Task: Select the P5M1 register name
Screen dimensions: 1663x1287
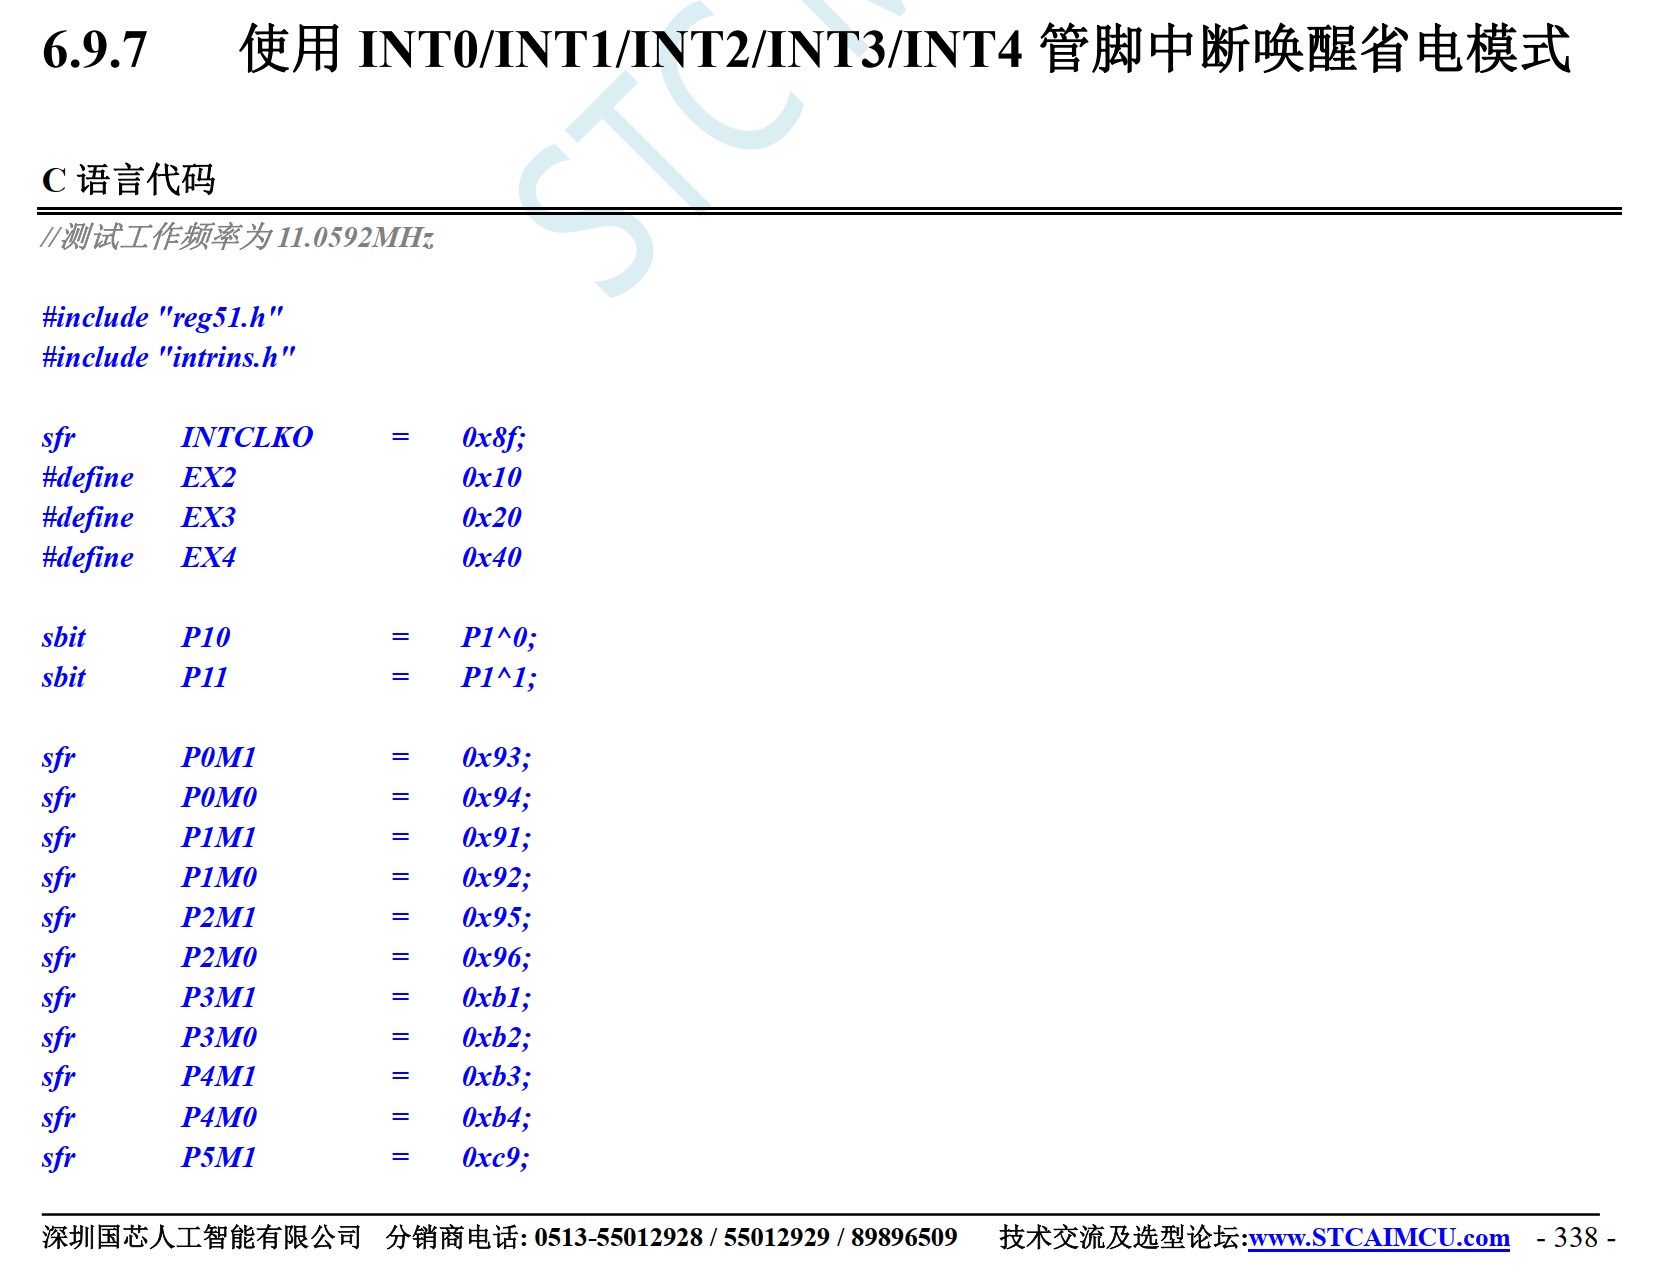Action: coord(219,1157)
